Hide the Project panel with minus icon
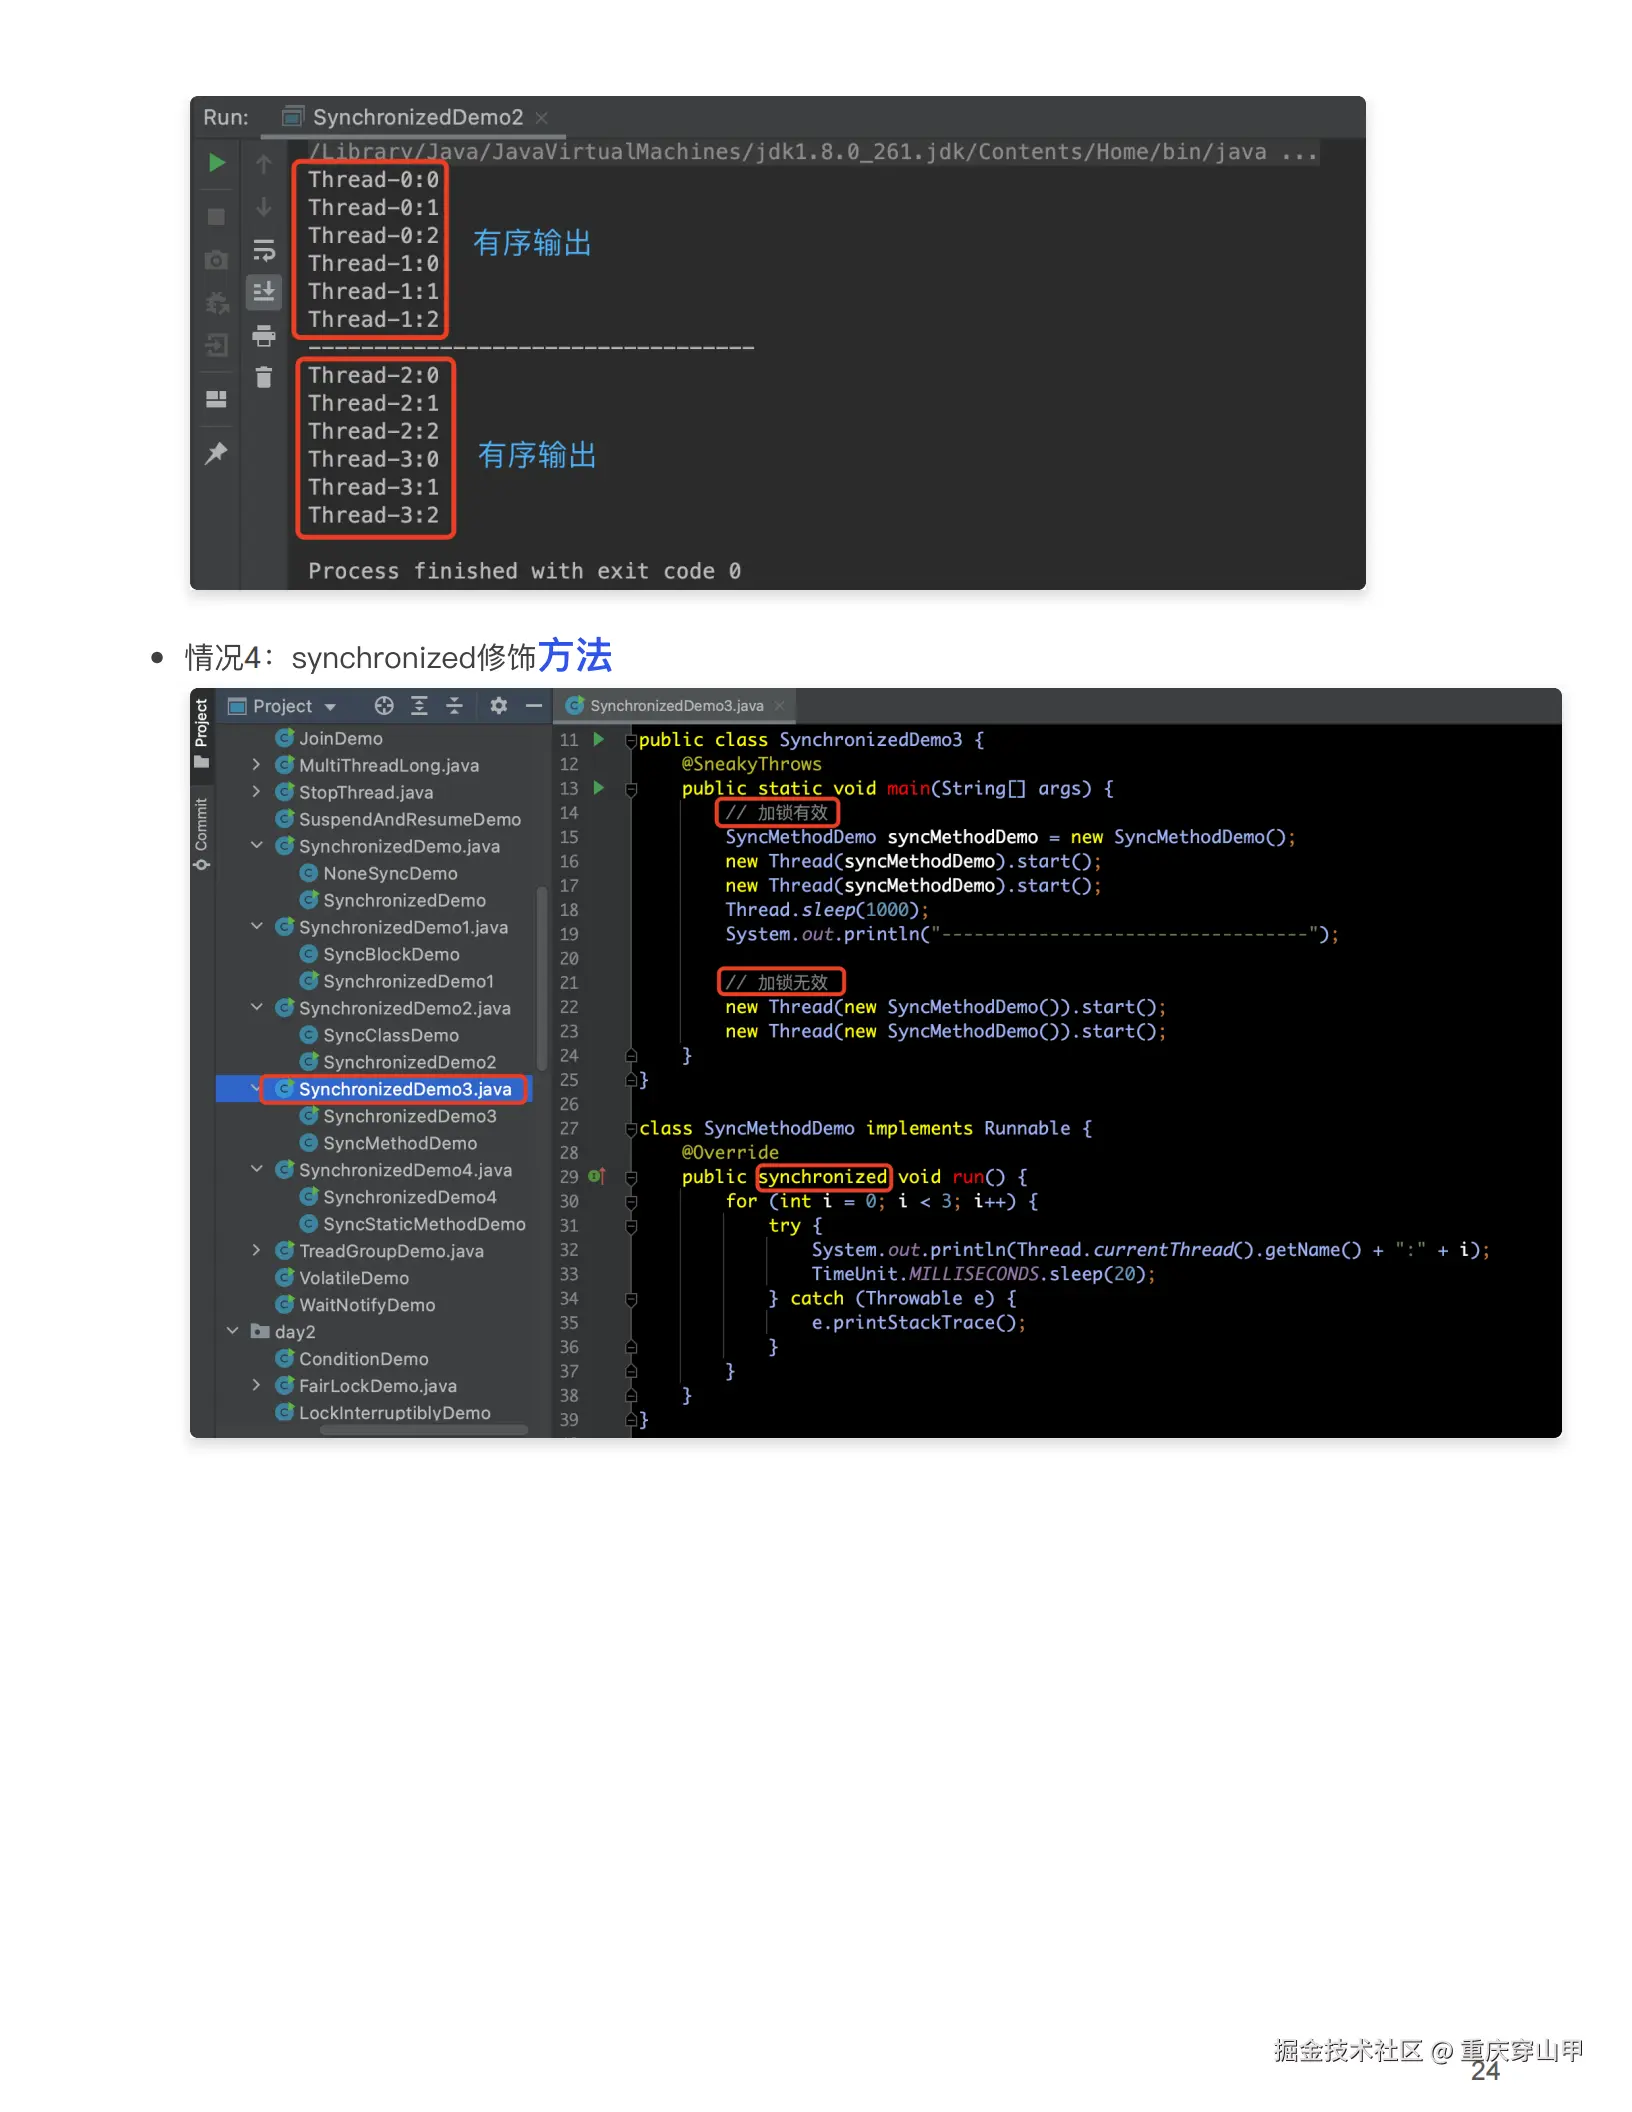 (534, 706)
